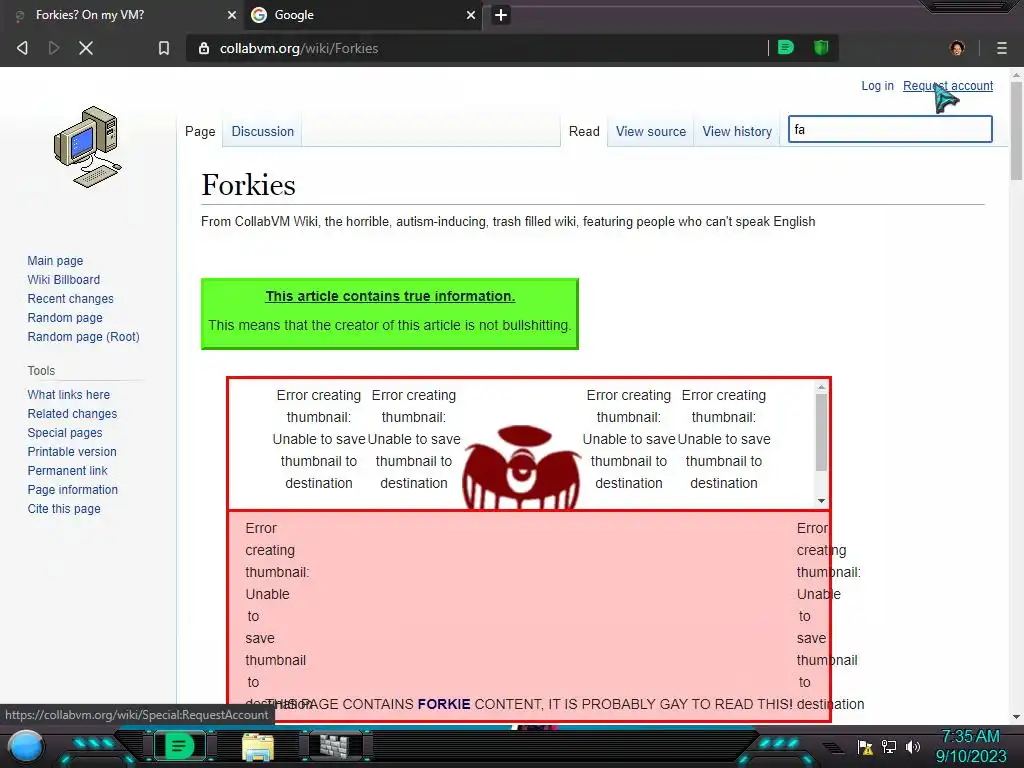Image resolution: width=1024 pixels, height=768 pixels.
Task: Open the View history tab
Action: [x=737, y=131]
